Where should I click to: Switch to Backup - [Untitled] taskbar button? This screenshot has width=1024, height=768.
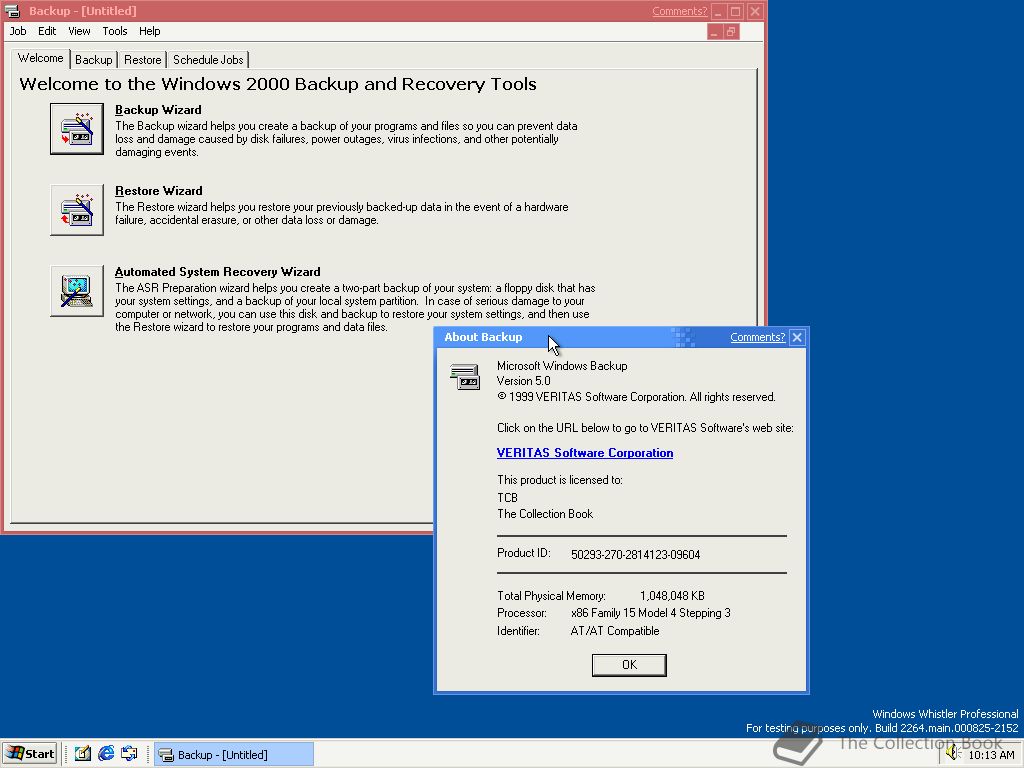coord(234,754)
